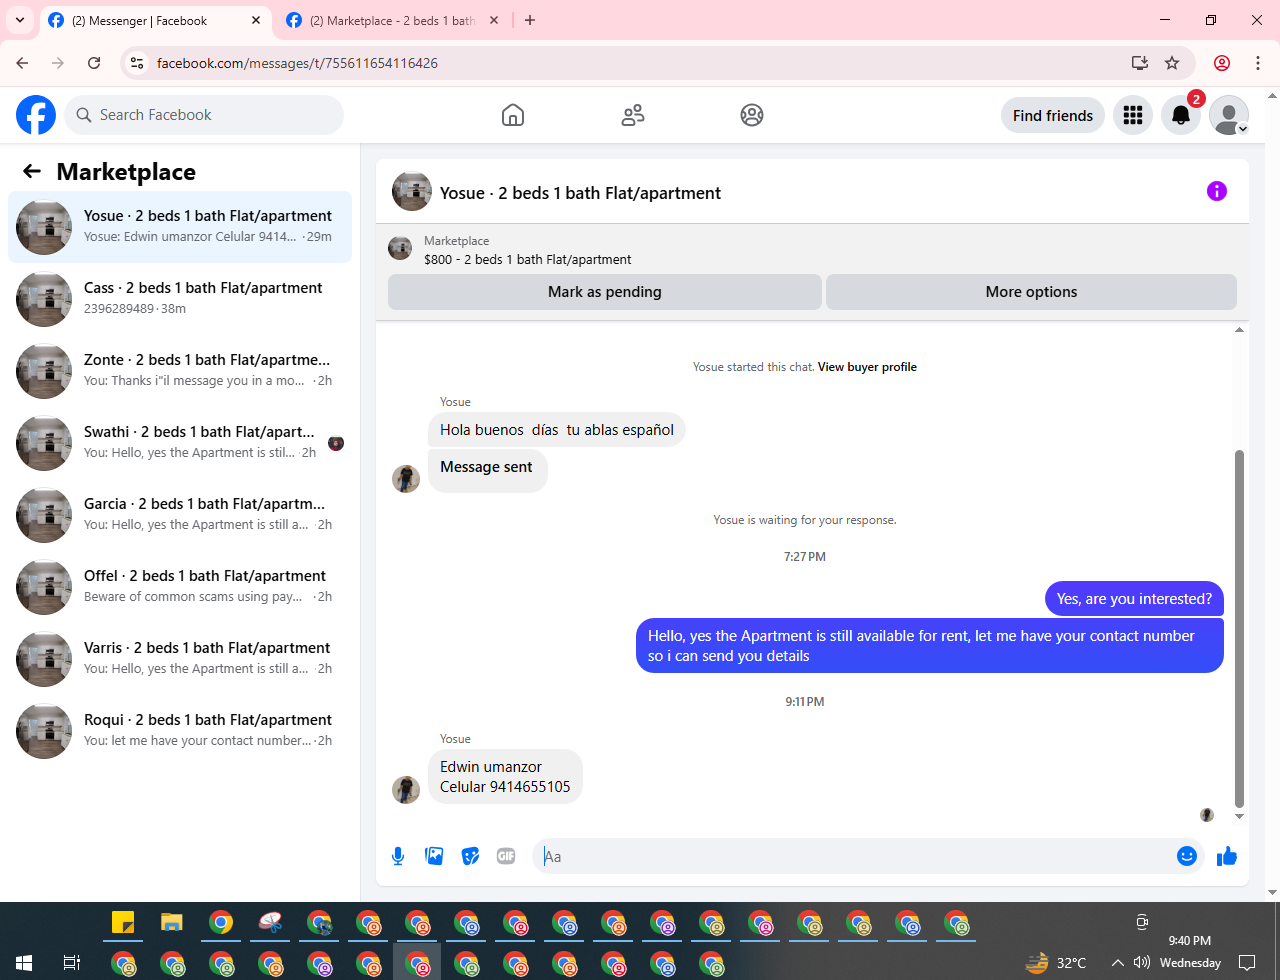Open a new browser tab
Screen dimensions: 1280x980
click(530, 20)
